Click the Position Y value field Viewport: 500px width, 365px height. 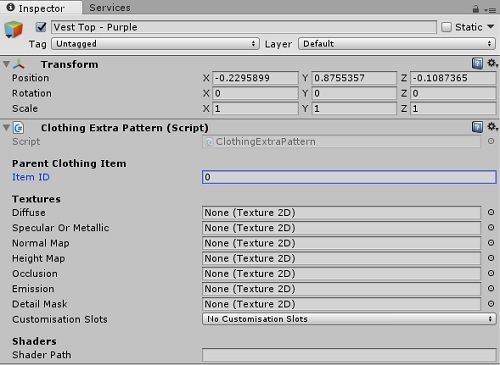coord(354,78)
